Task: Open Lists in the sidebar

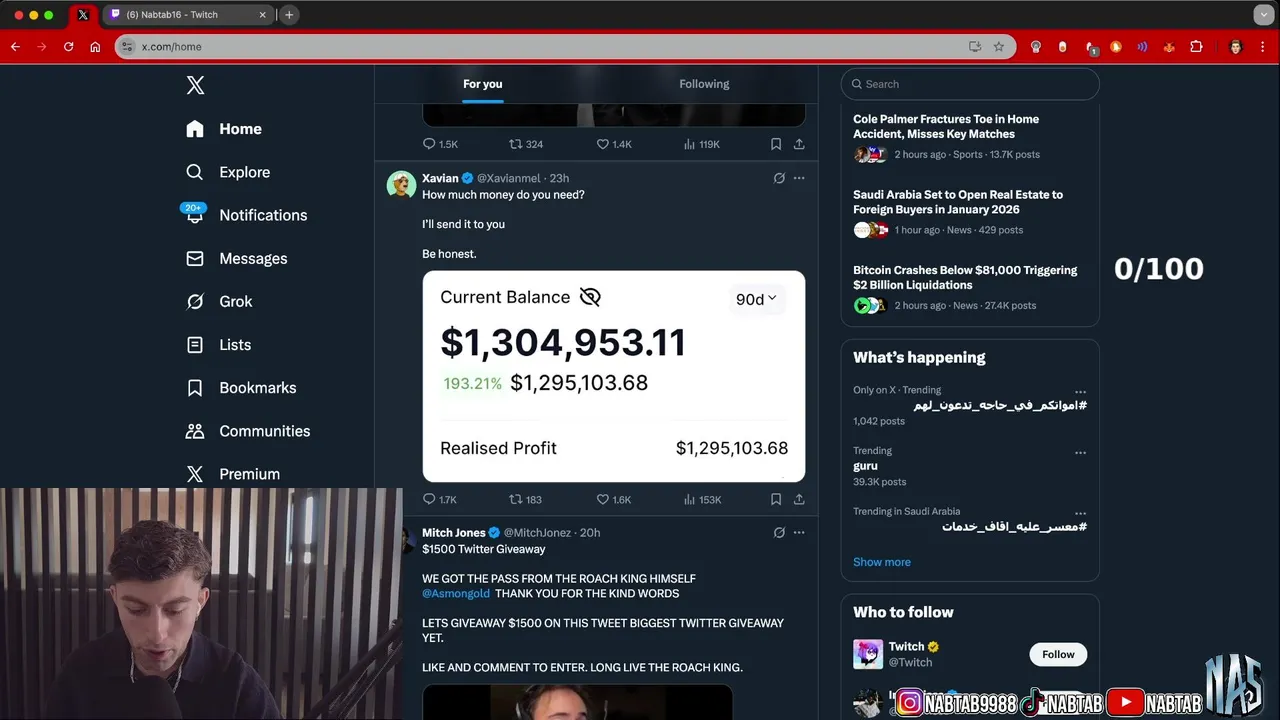Action: tap(218, 344)
